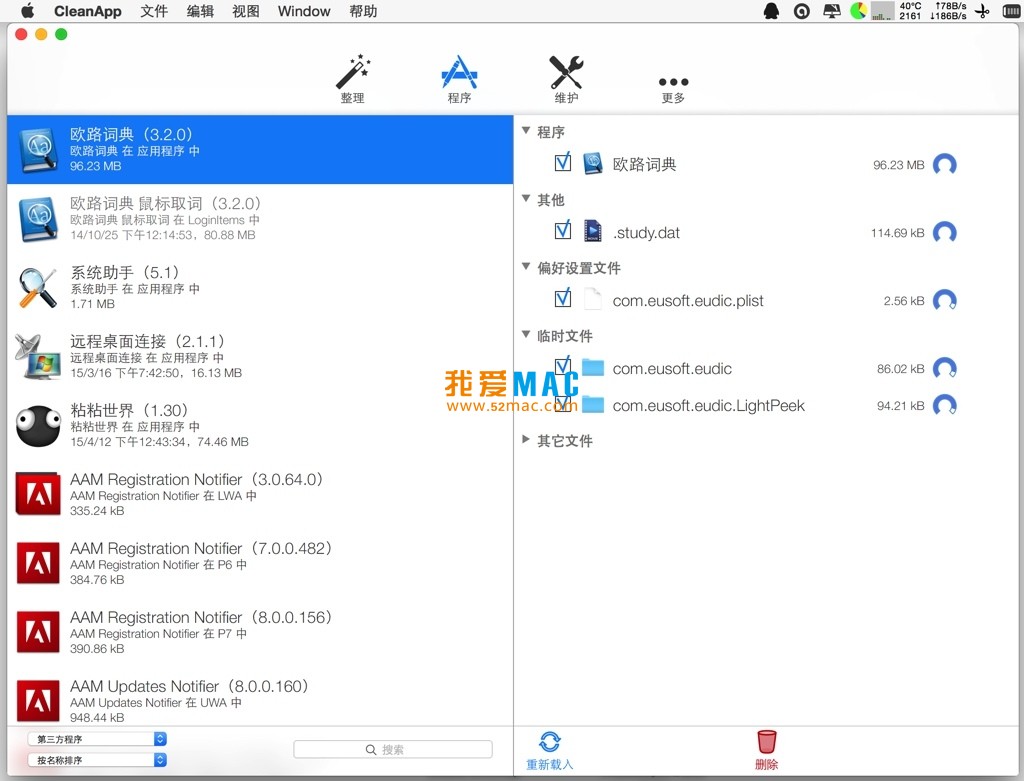Open the 帮助 menu

tap(363, 11)
